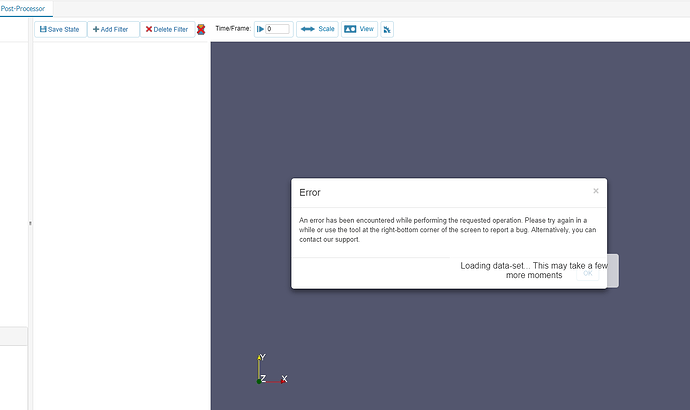Click OK in the Error dialog

[x=588, y=273]
